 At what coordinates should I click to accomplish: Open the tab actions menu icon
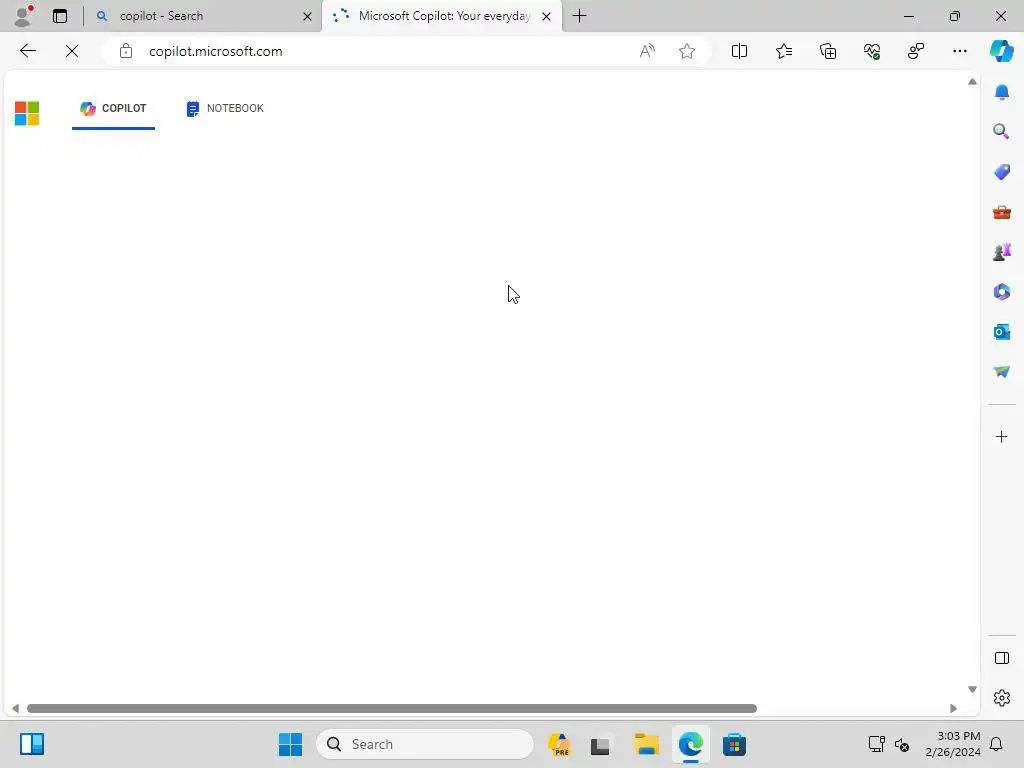coord(60,16)
